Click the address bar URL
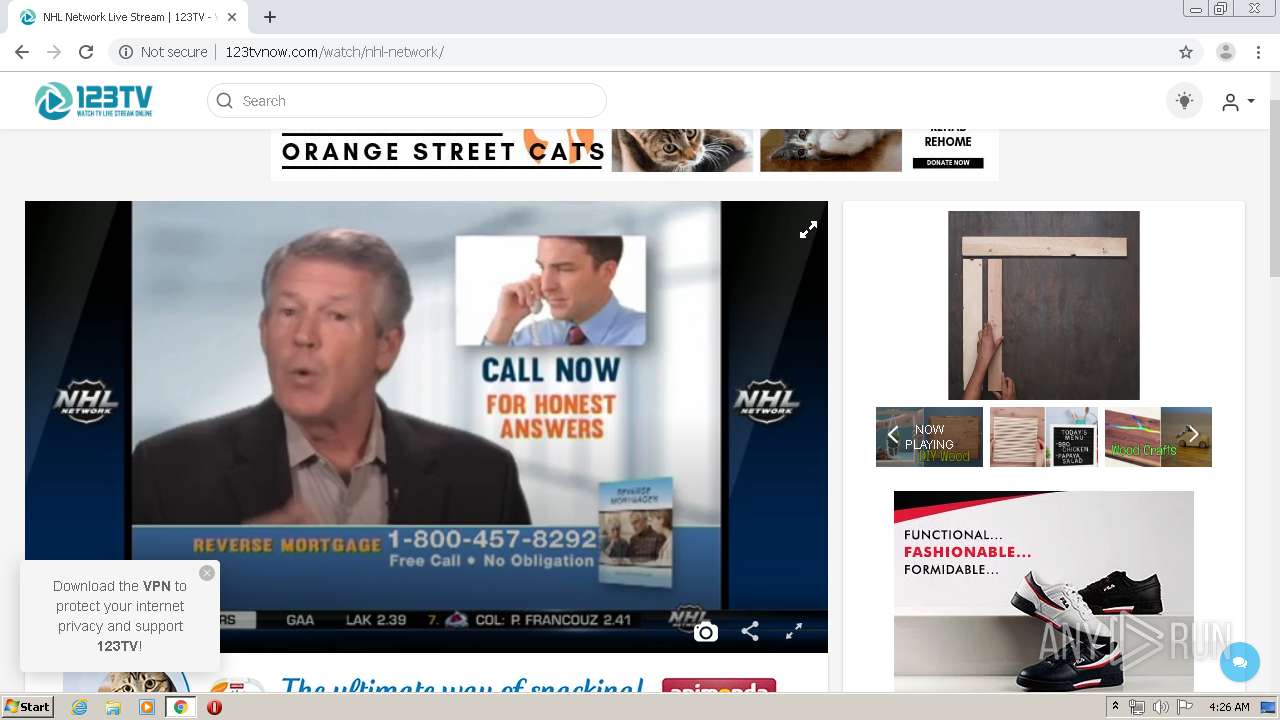1280x720 pixels. [334, 52]
